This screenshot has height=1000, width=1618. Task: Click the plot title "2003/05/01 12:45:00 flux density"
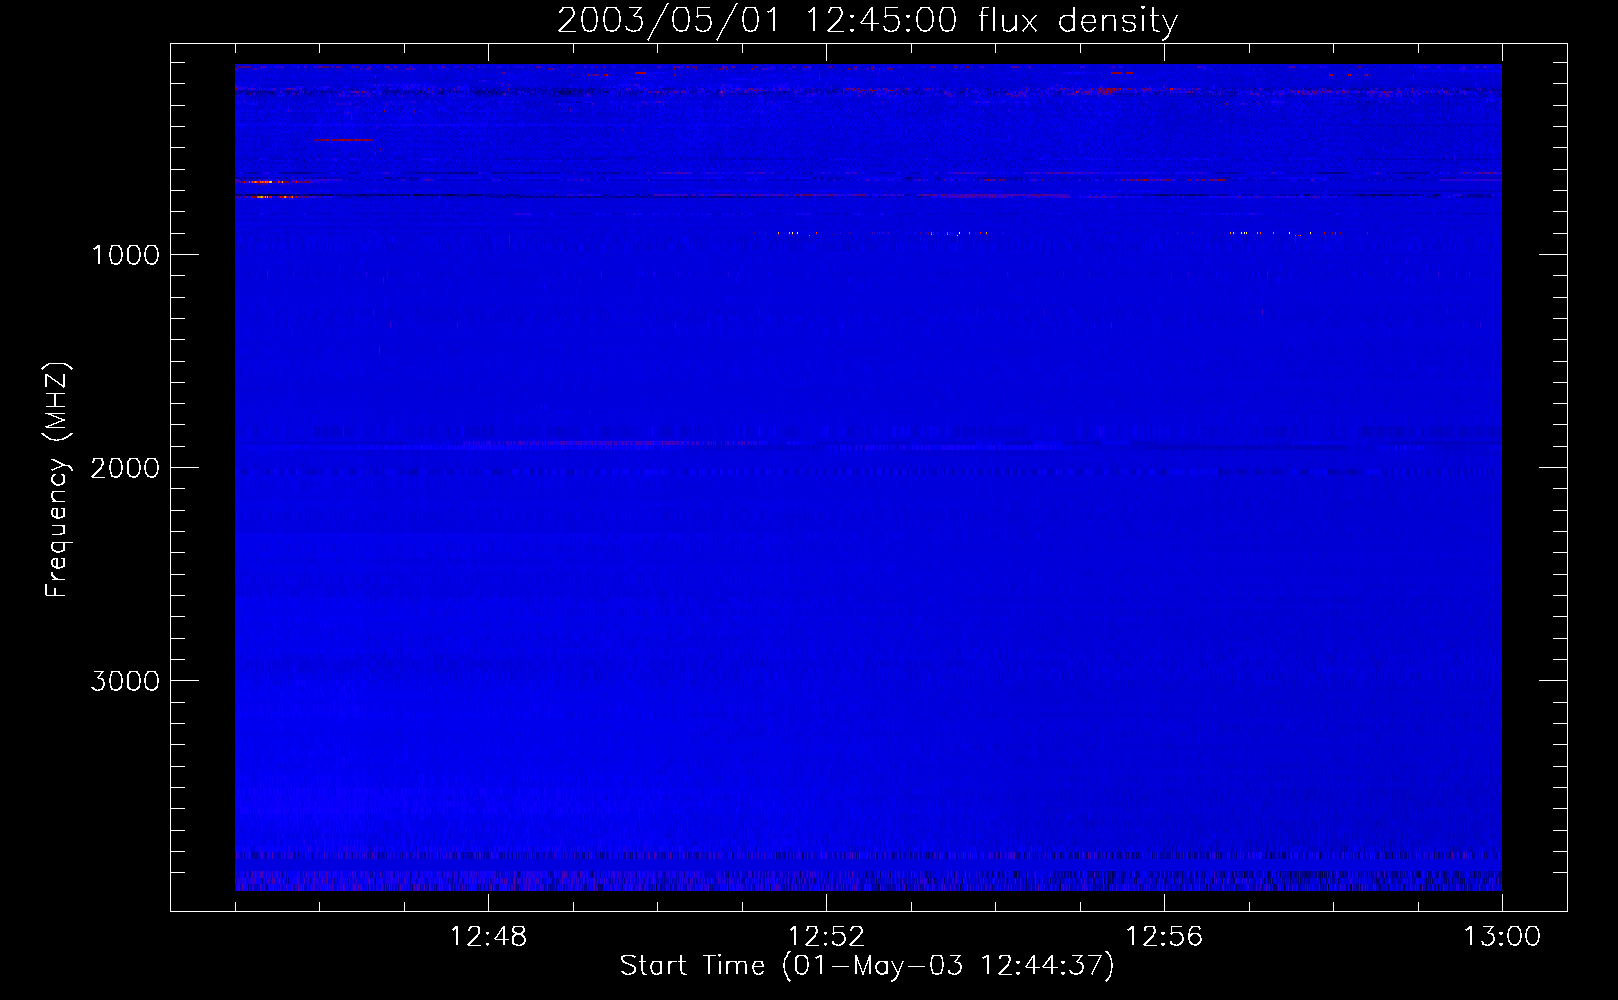pos(867,20)
